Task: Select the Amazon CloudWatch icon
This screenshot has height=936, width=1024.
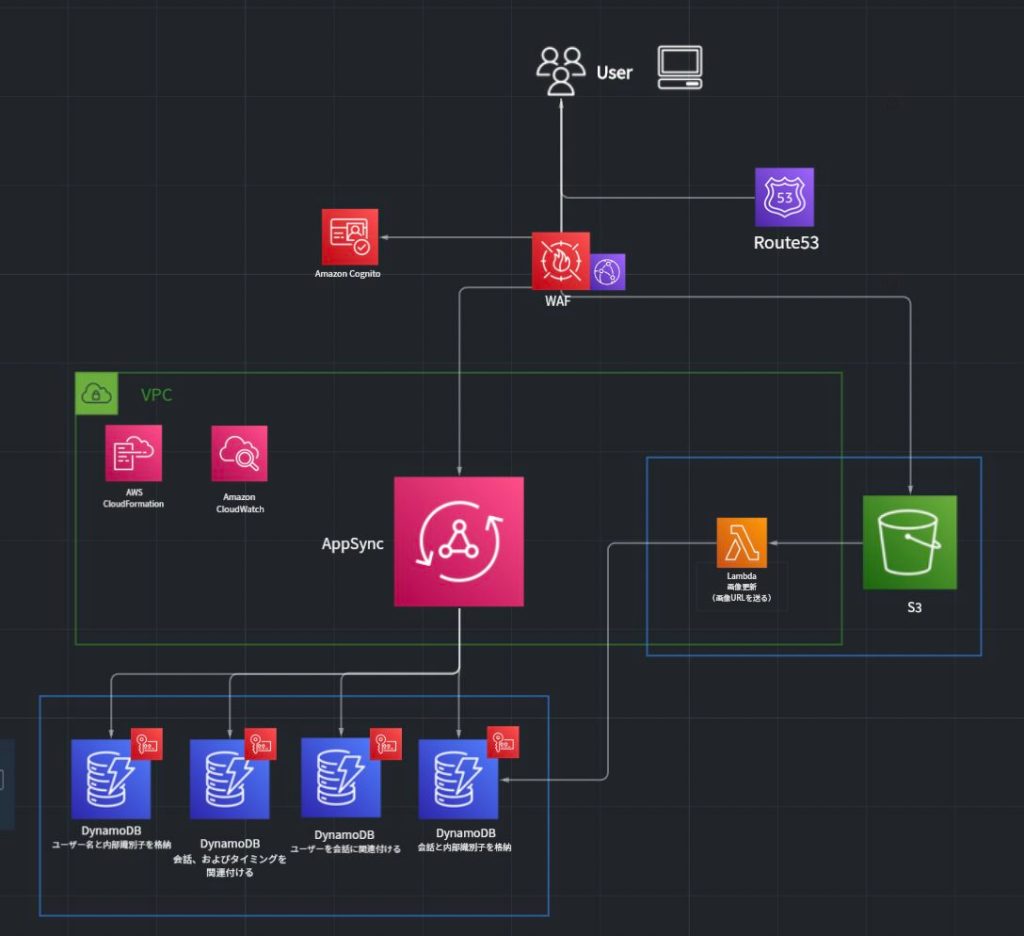Action: pos(240,454)
